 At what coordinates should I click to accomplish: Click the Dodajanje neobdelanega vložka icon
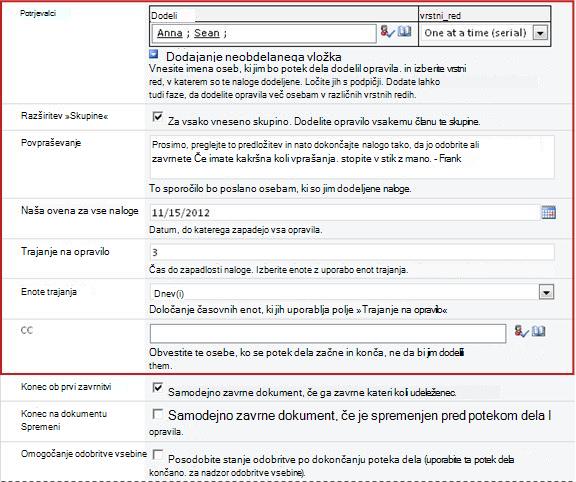(x=154, y=54)
